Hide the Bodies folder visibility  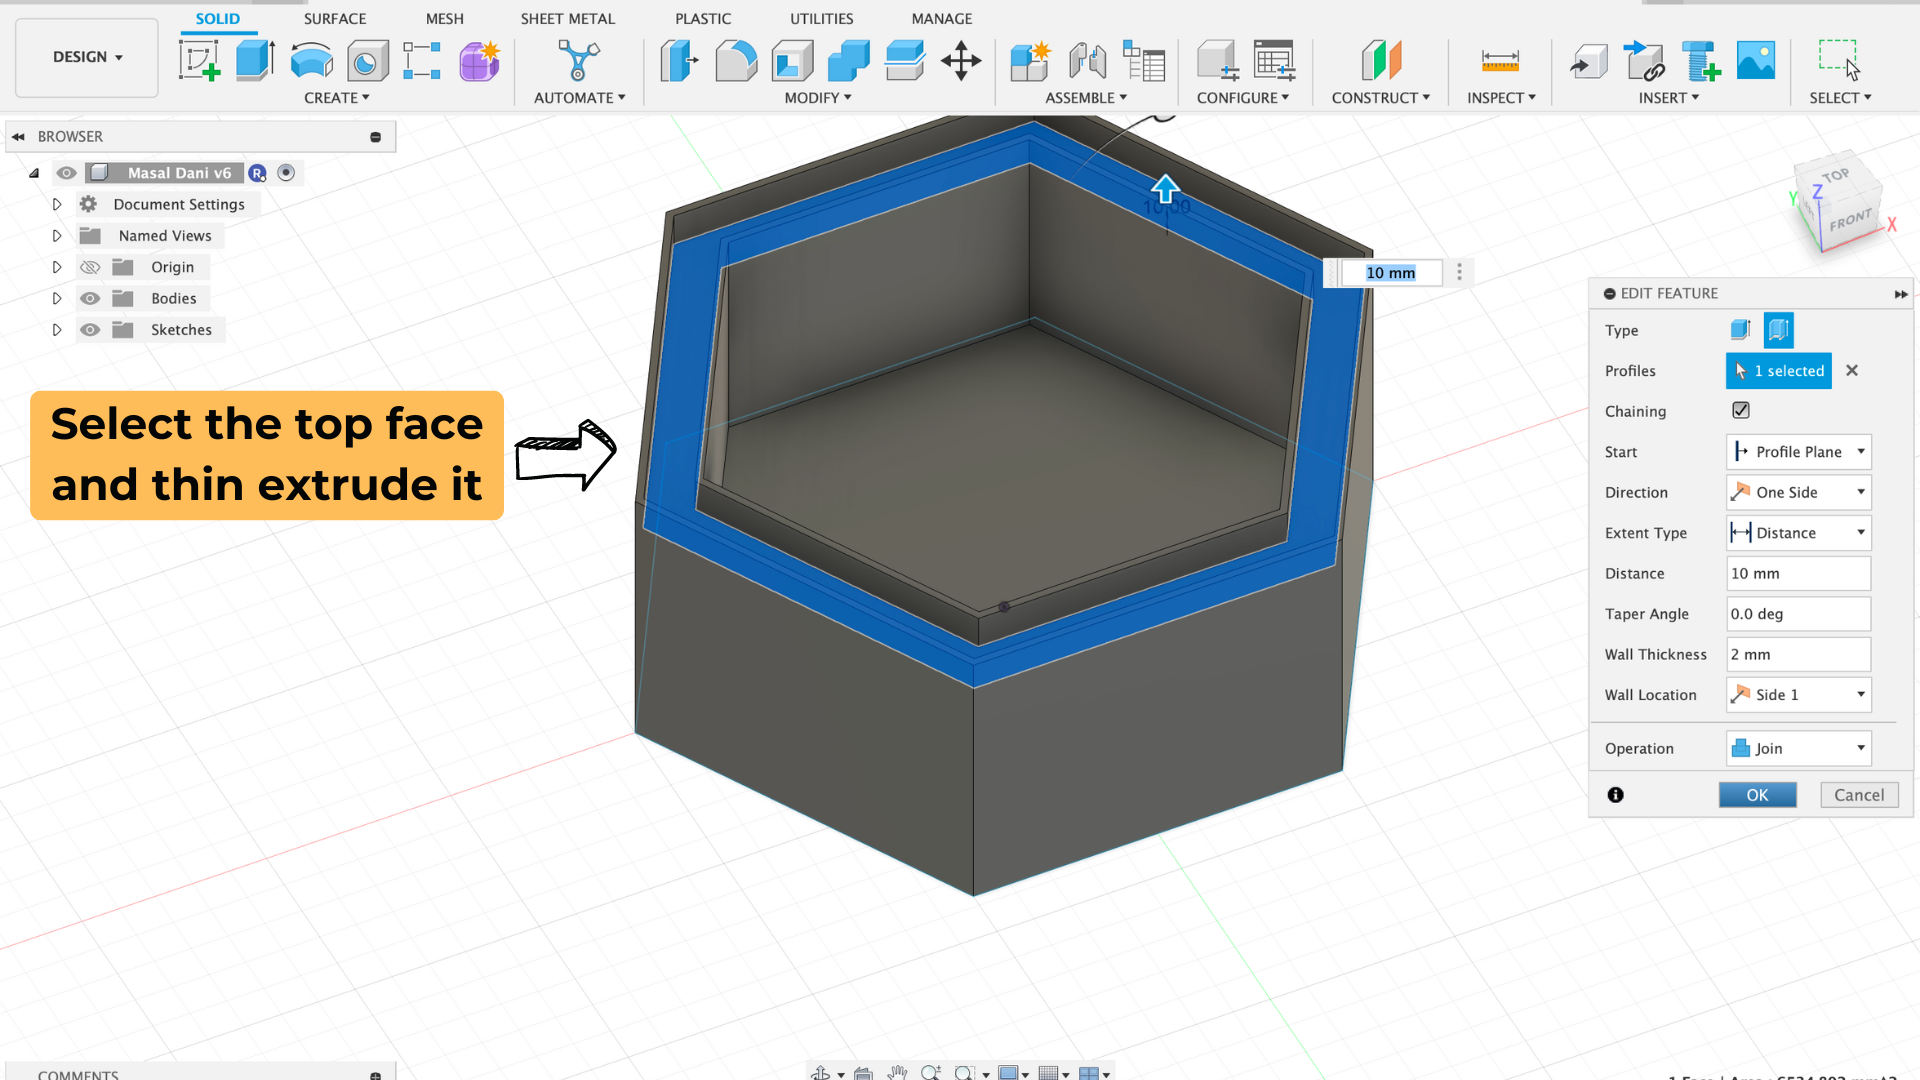click(90, 298)
